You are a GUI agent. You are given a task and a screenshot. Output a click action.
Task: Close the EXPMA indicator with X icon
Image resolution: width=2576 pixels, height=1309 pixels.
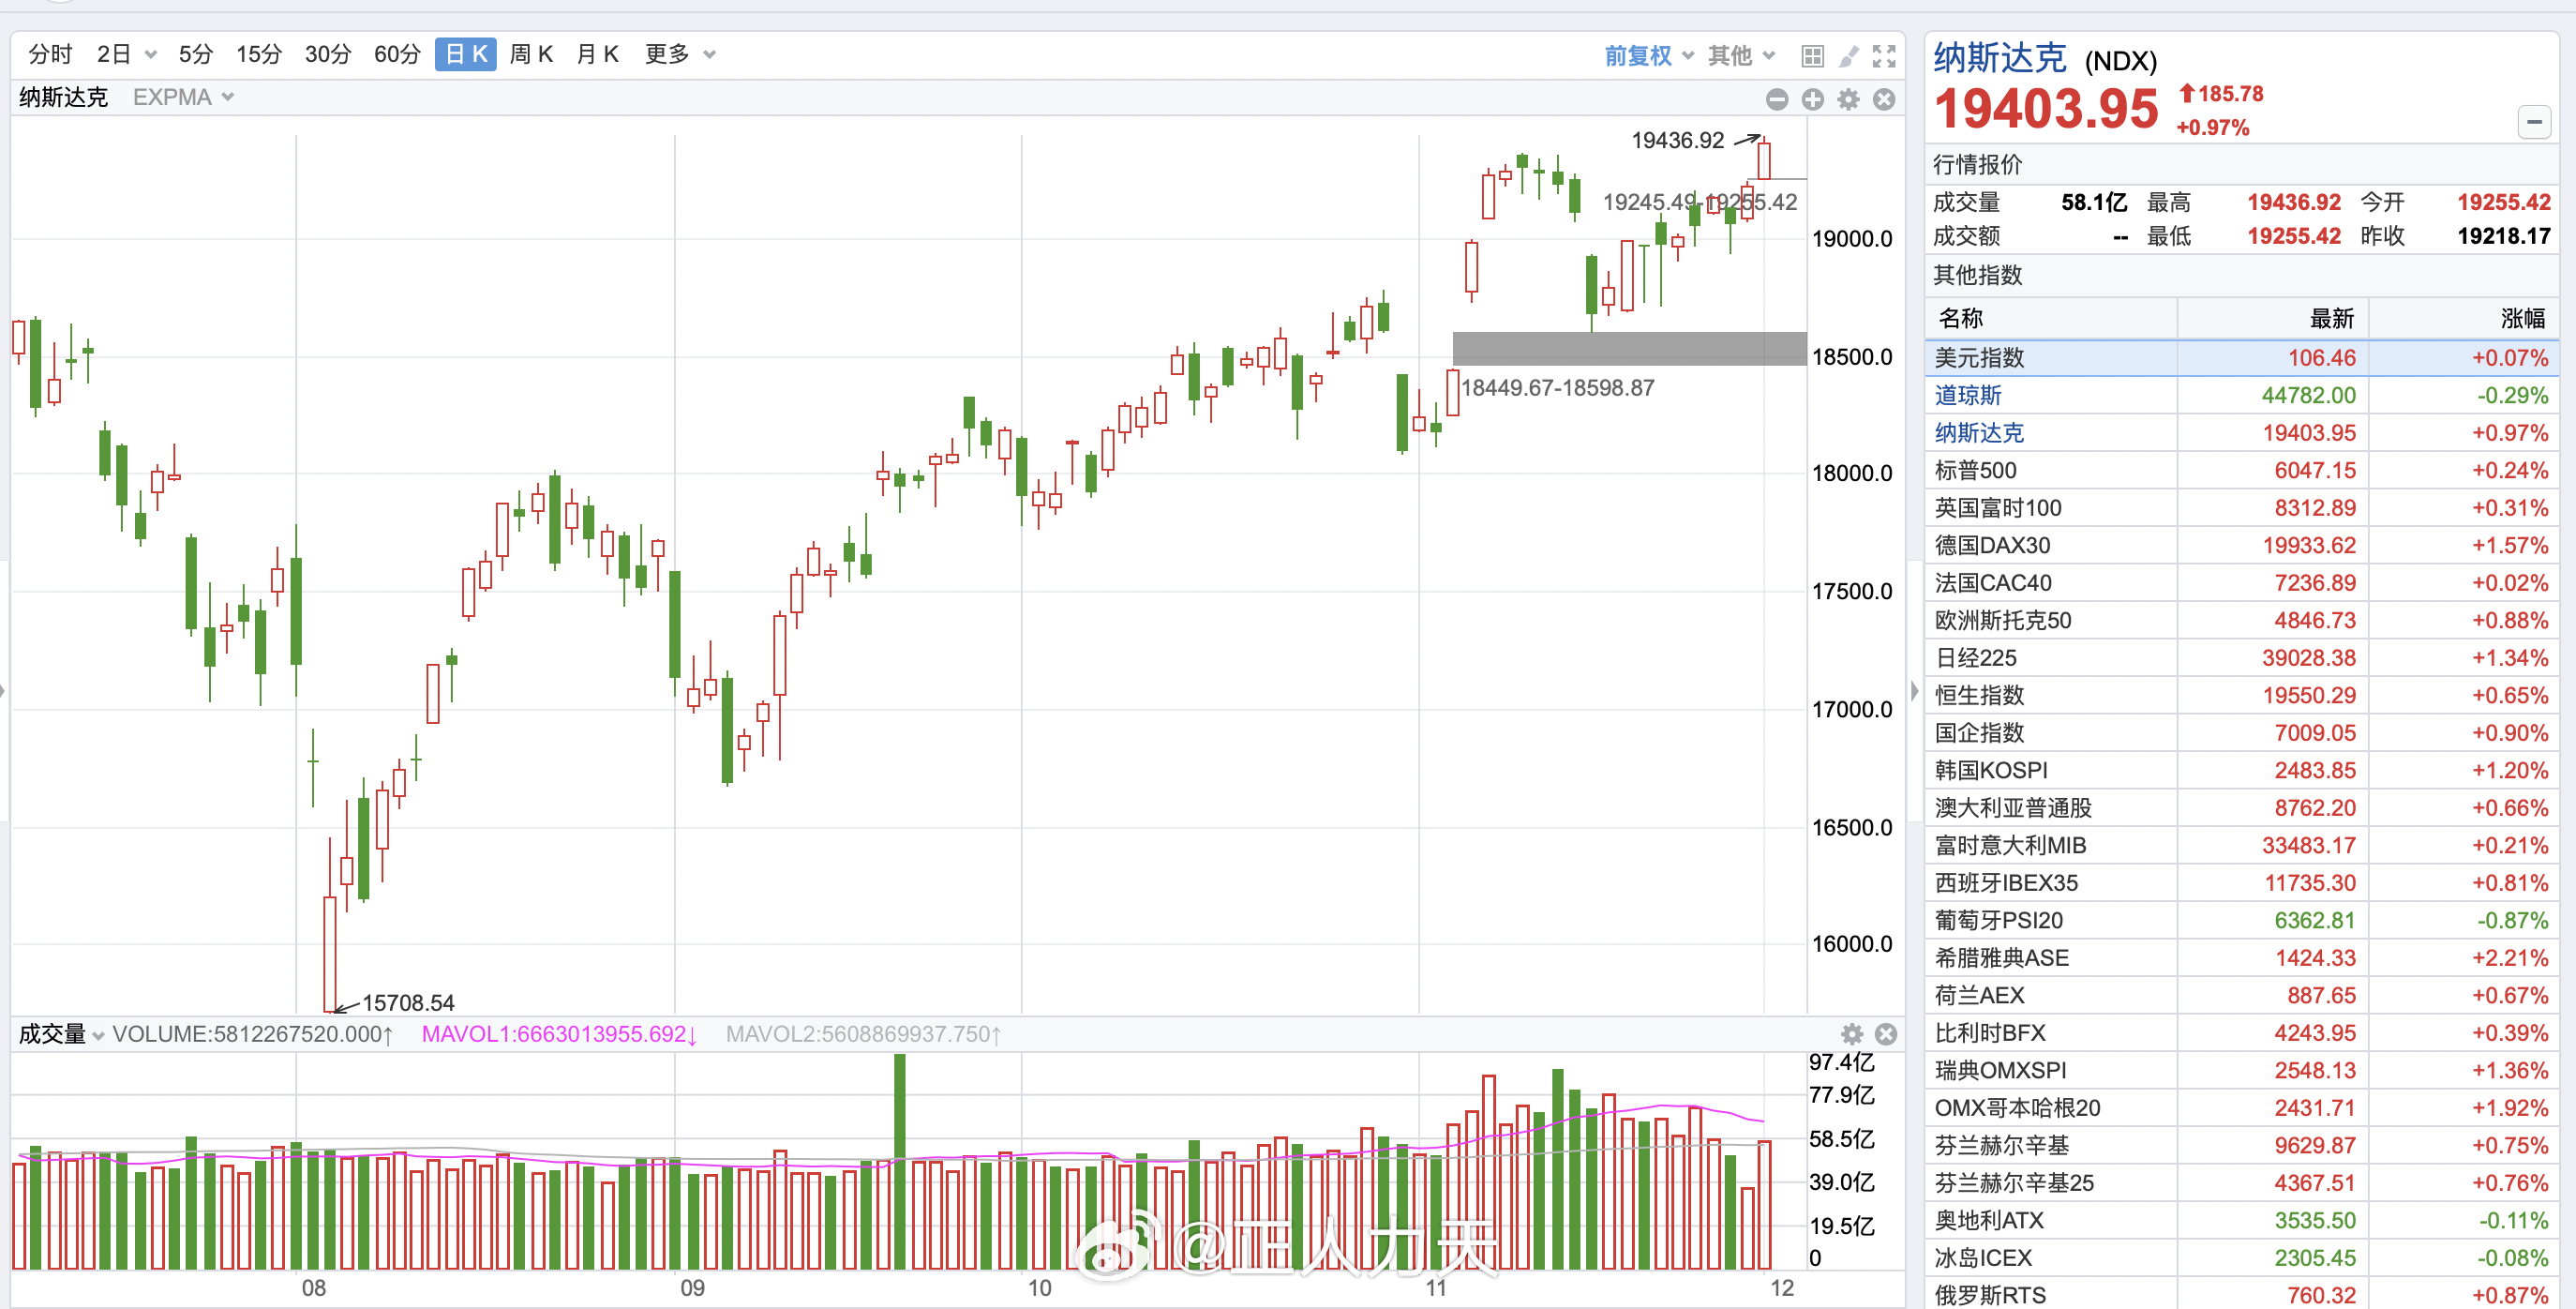(x=1884, y=99)
